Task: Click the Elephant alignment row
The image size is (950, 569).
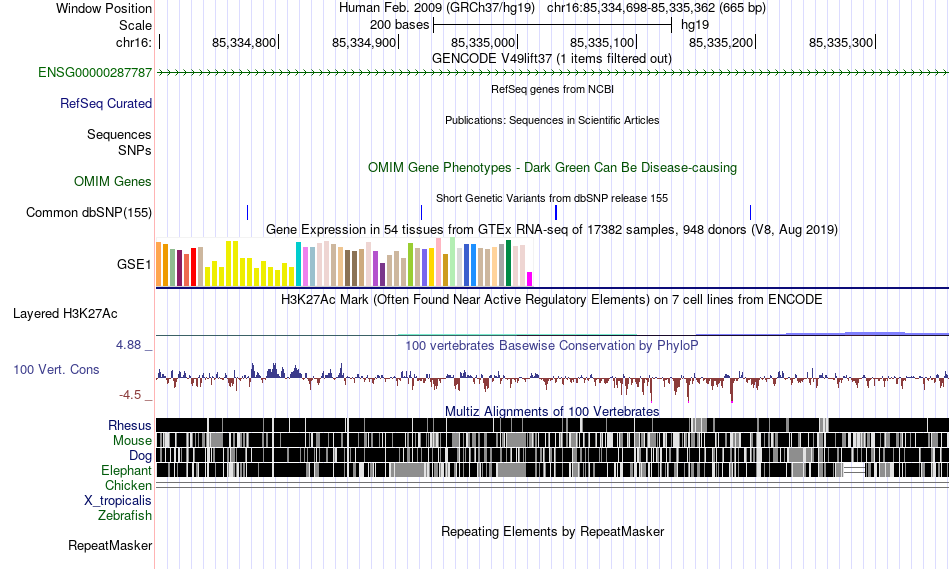Action: tap(553, 470)
